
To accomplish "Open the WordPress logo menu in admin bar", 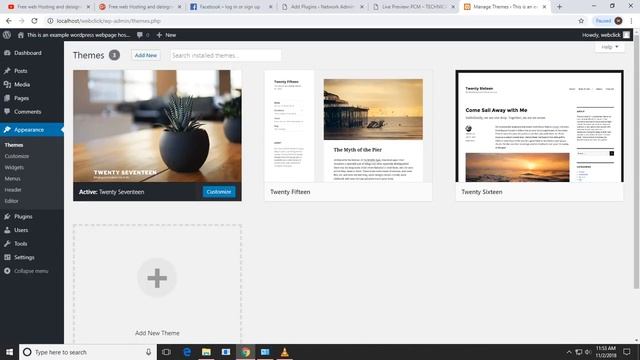I will (7, 35).
